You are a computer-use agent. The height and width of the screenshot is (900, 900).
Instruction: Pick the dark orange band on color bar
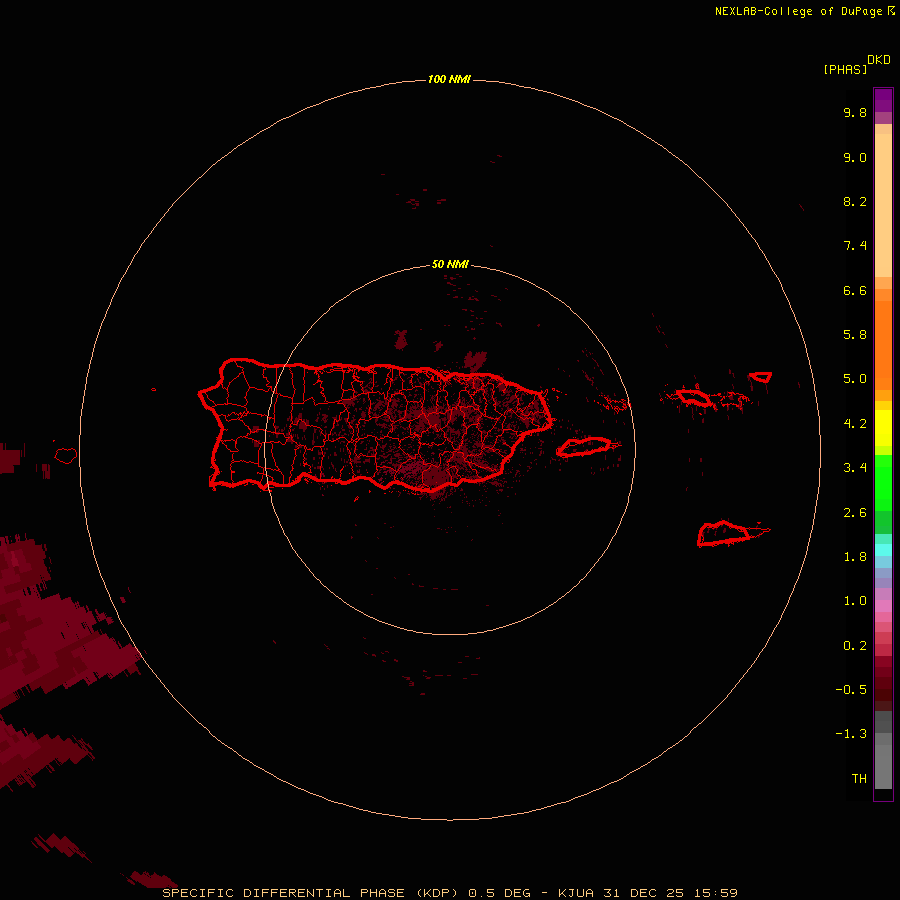(883, 344)
